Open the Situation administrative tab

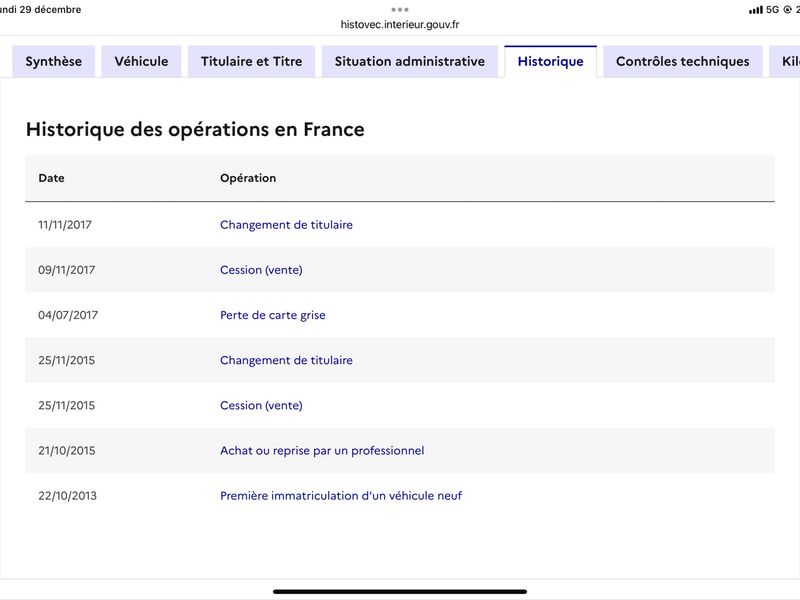tap(410, 61)
